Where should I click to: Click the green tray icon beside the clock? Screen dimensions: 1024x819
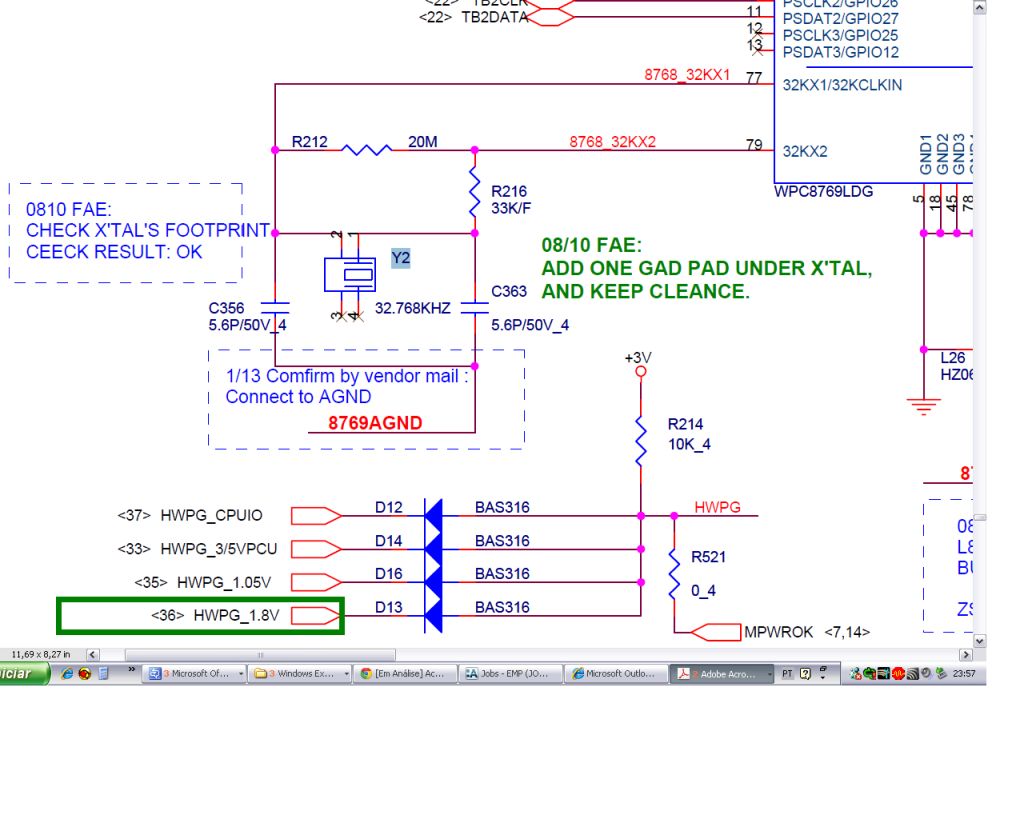(941, 673)
